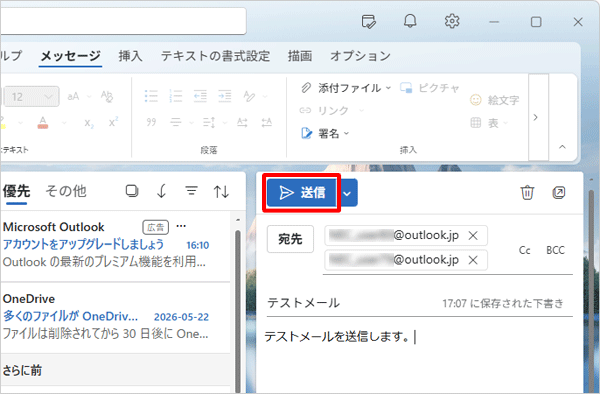The height and width of the screenshot is (394, 600).
Task: Click the search box at top
Action: [x=123, y=21]
